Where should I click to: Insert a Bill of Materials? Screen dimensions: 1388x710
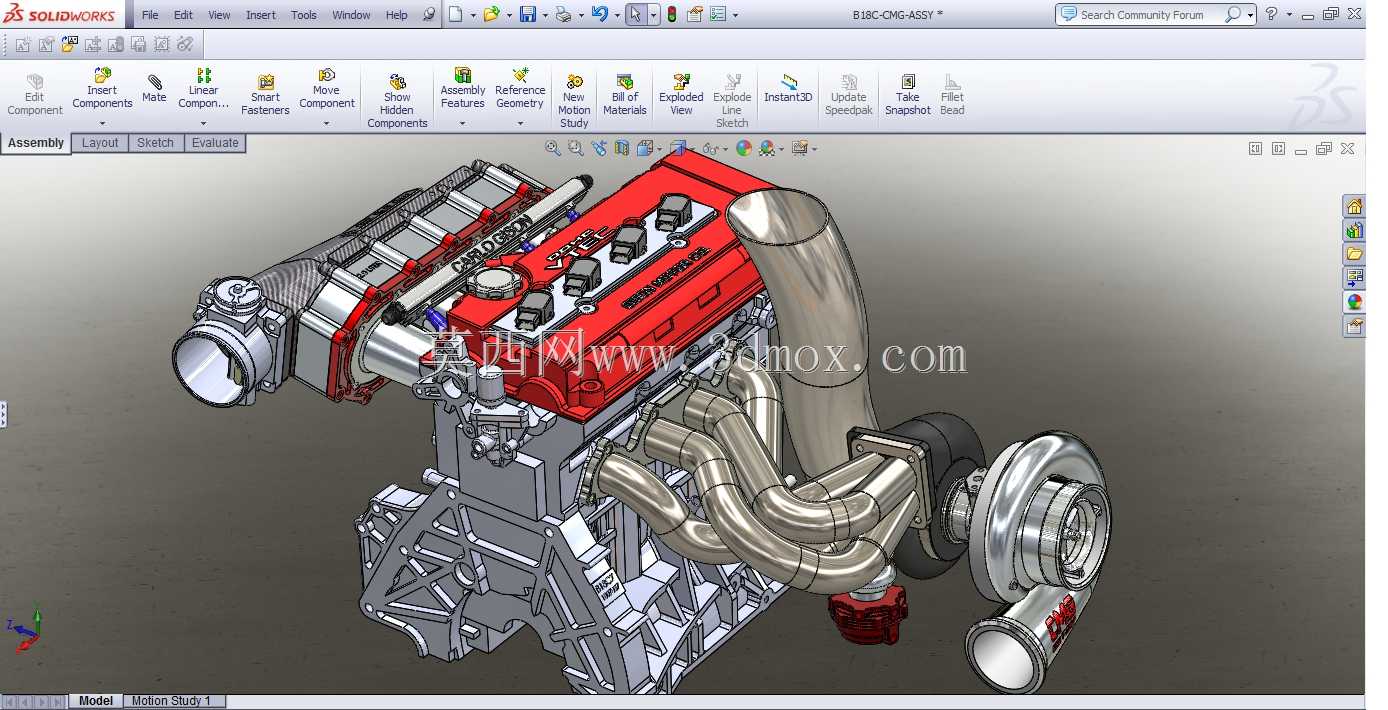(x=625, y=96)
